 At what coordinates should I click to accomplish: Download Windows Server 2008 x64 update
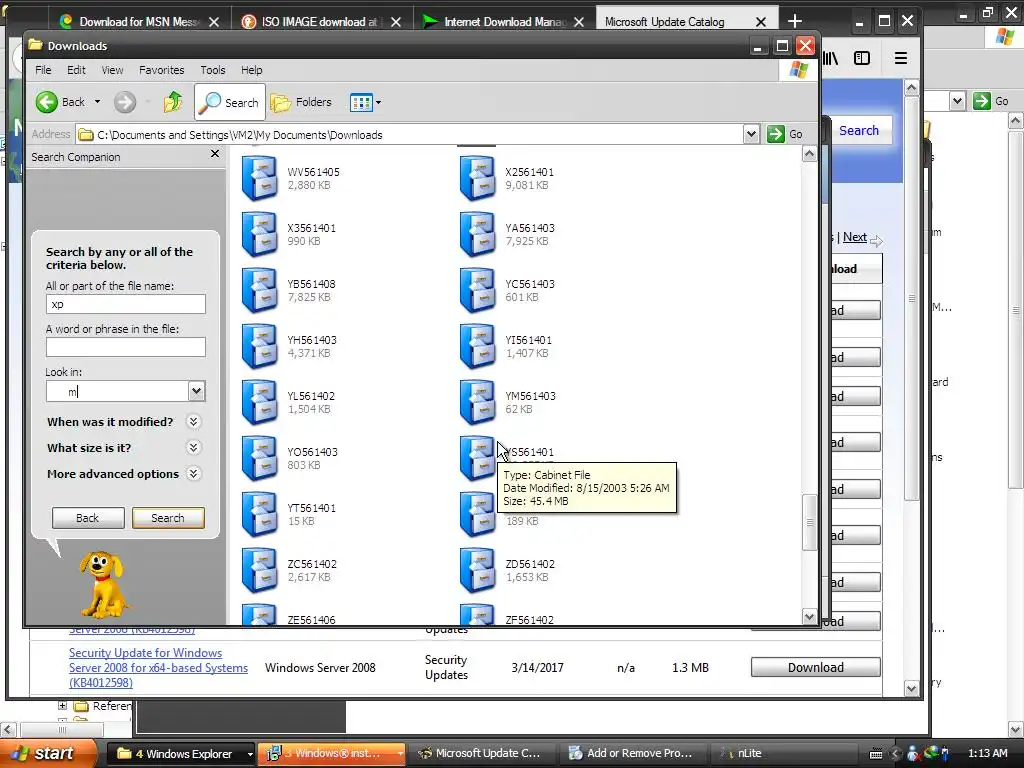tap(816, 667)
